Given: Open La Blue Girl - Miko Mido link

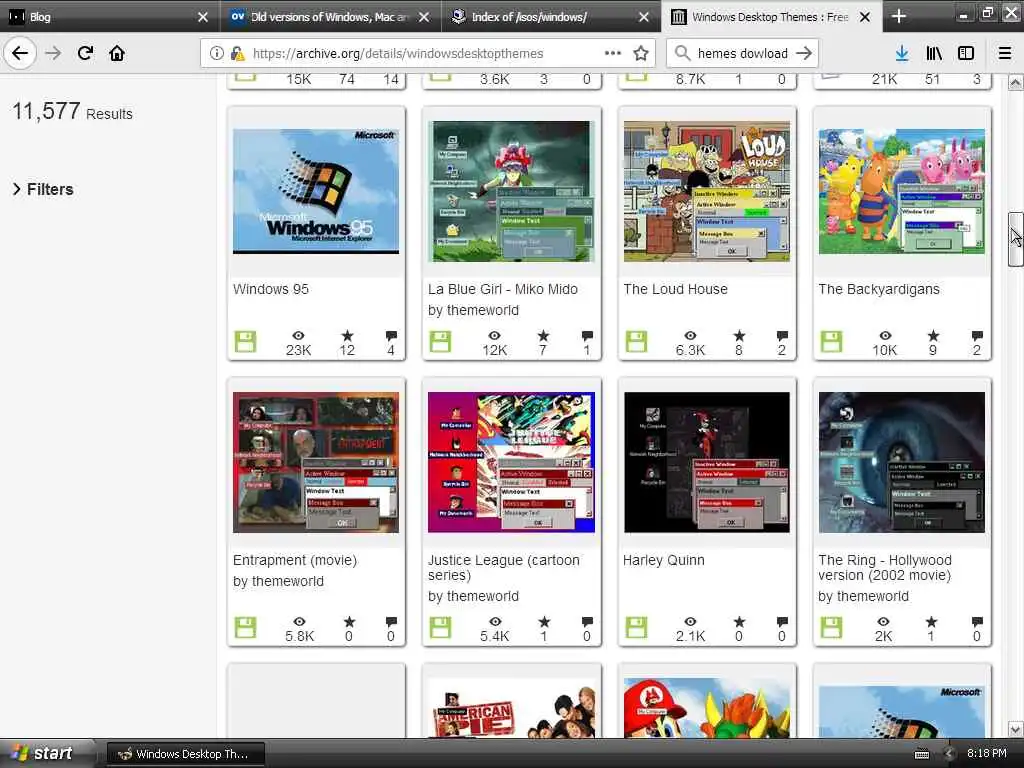Looking at the screenshot, I should pos(503,289).
